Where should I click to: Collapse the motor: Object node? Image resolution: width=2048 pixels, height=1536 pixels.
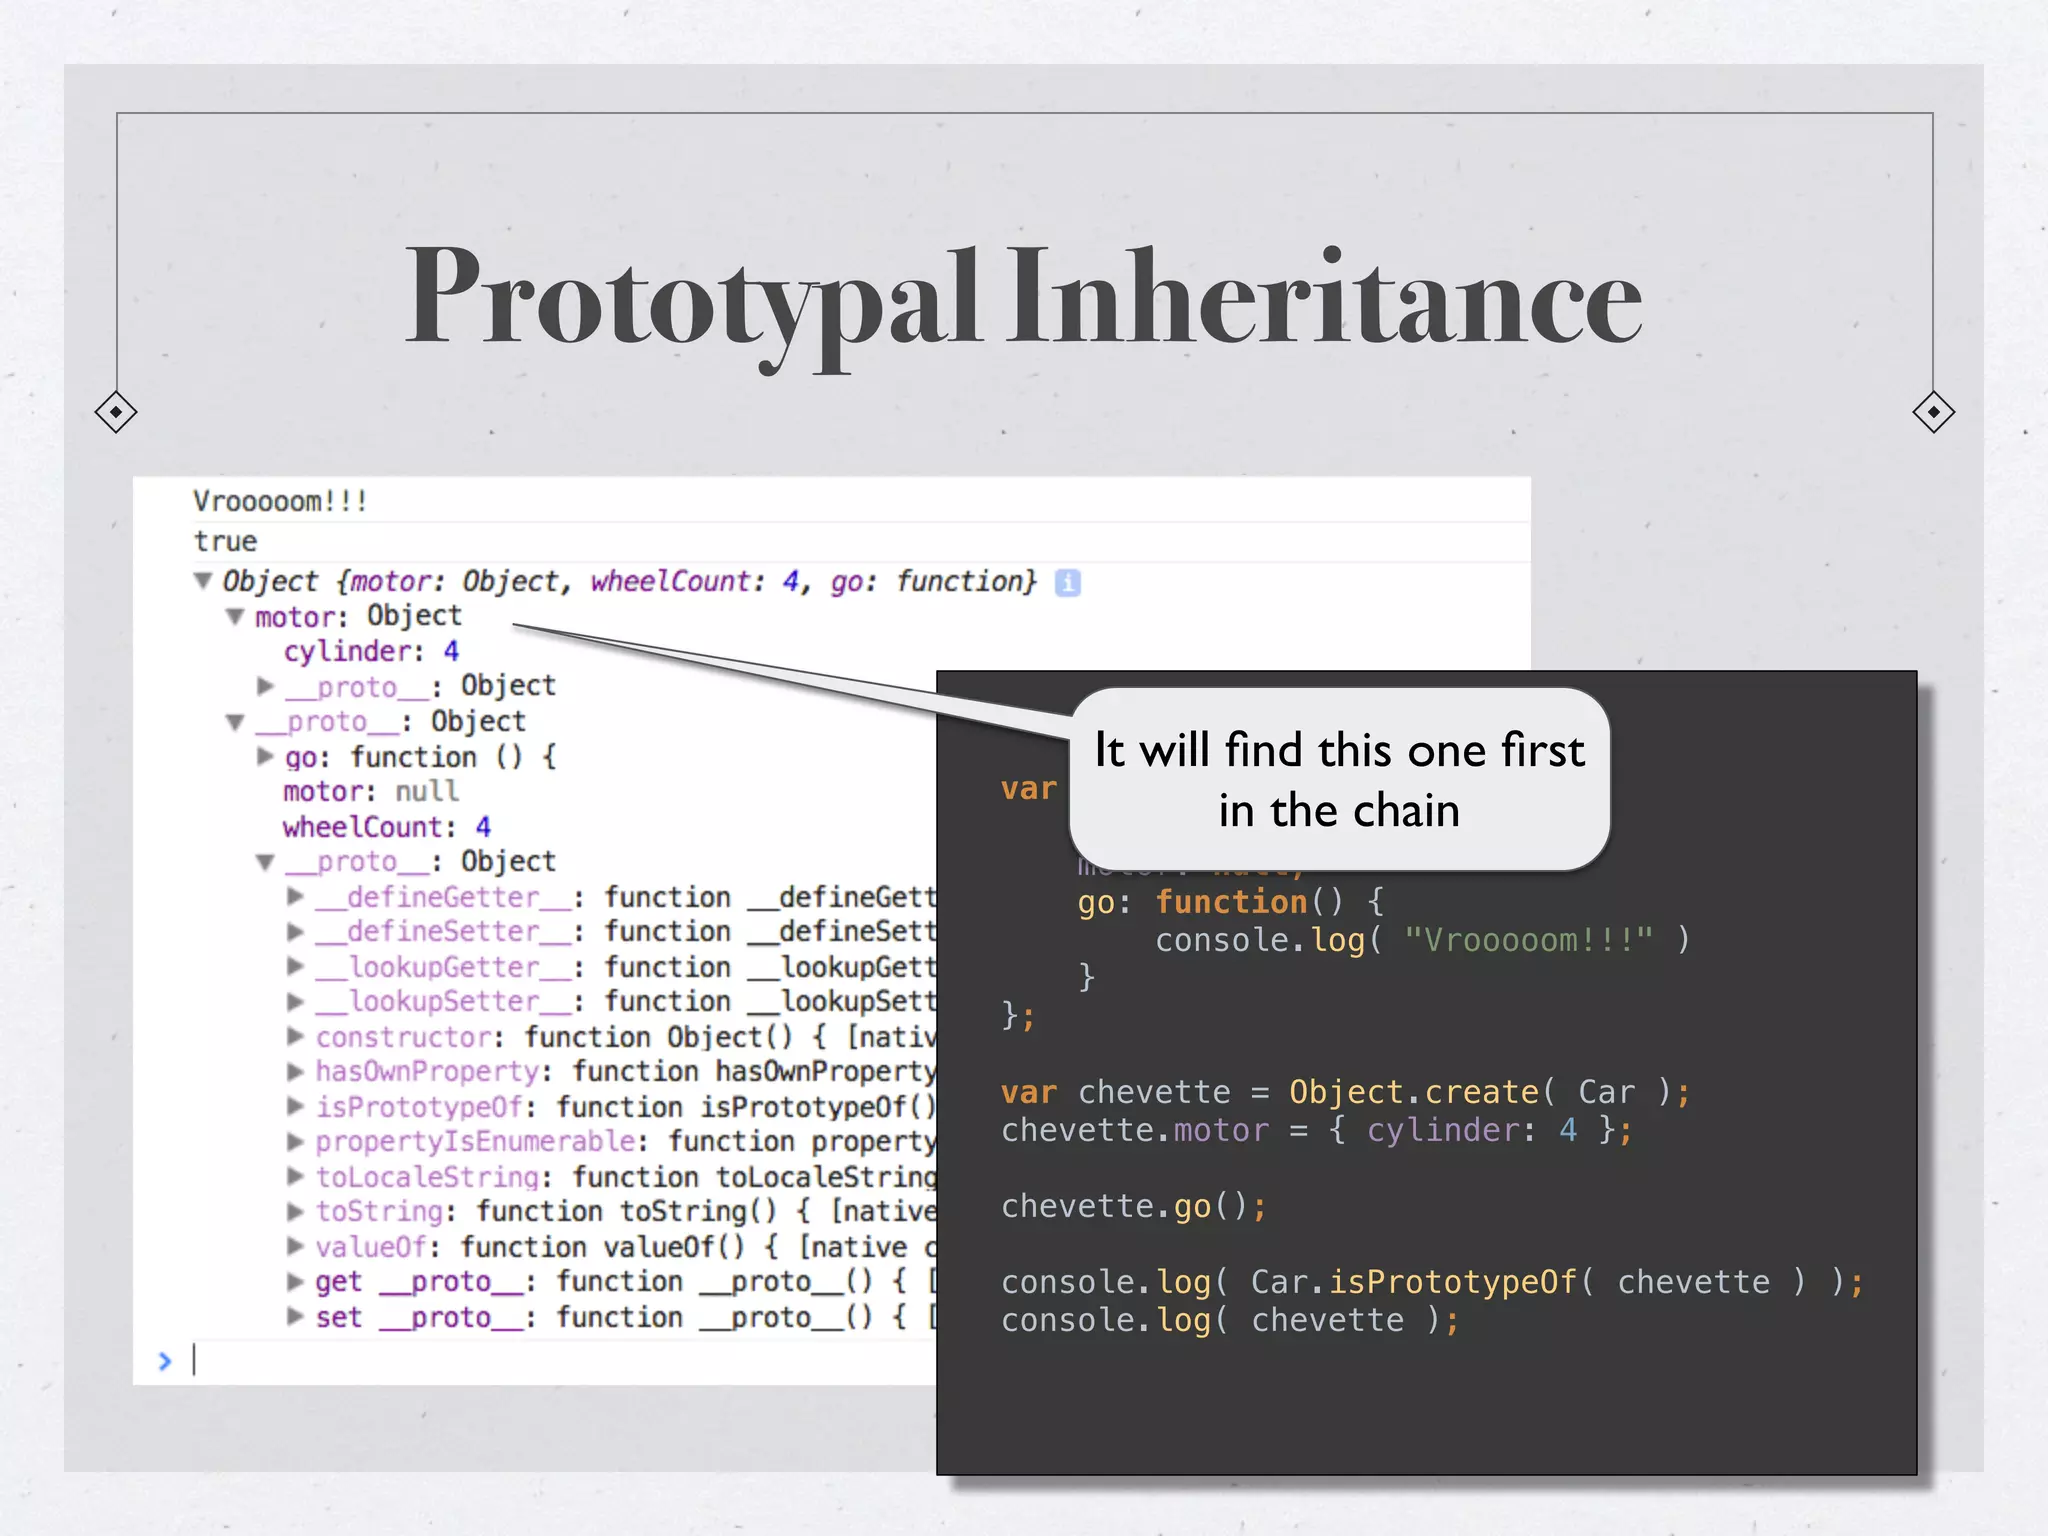[235, 616]
